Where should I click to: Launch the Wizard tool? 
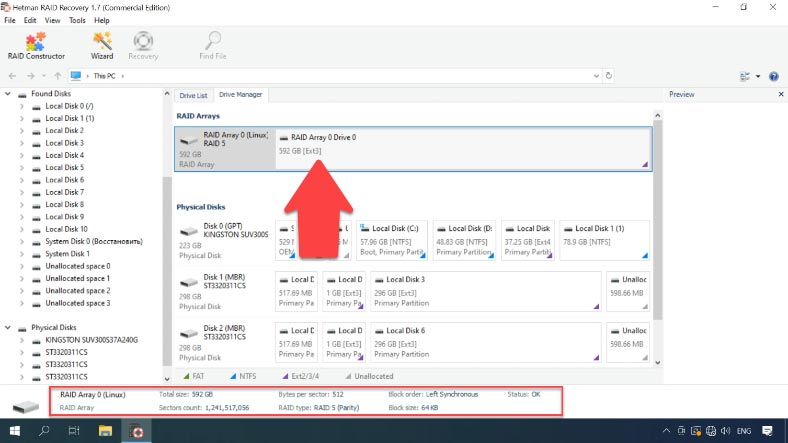102,46
